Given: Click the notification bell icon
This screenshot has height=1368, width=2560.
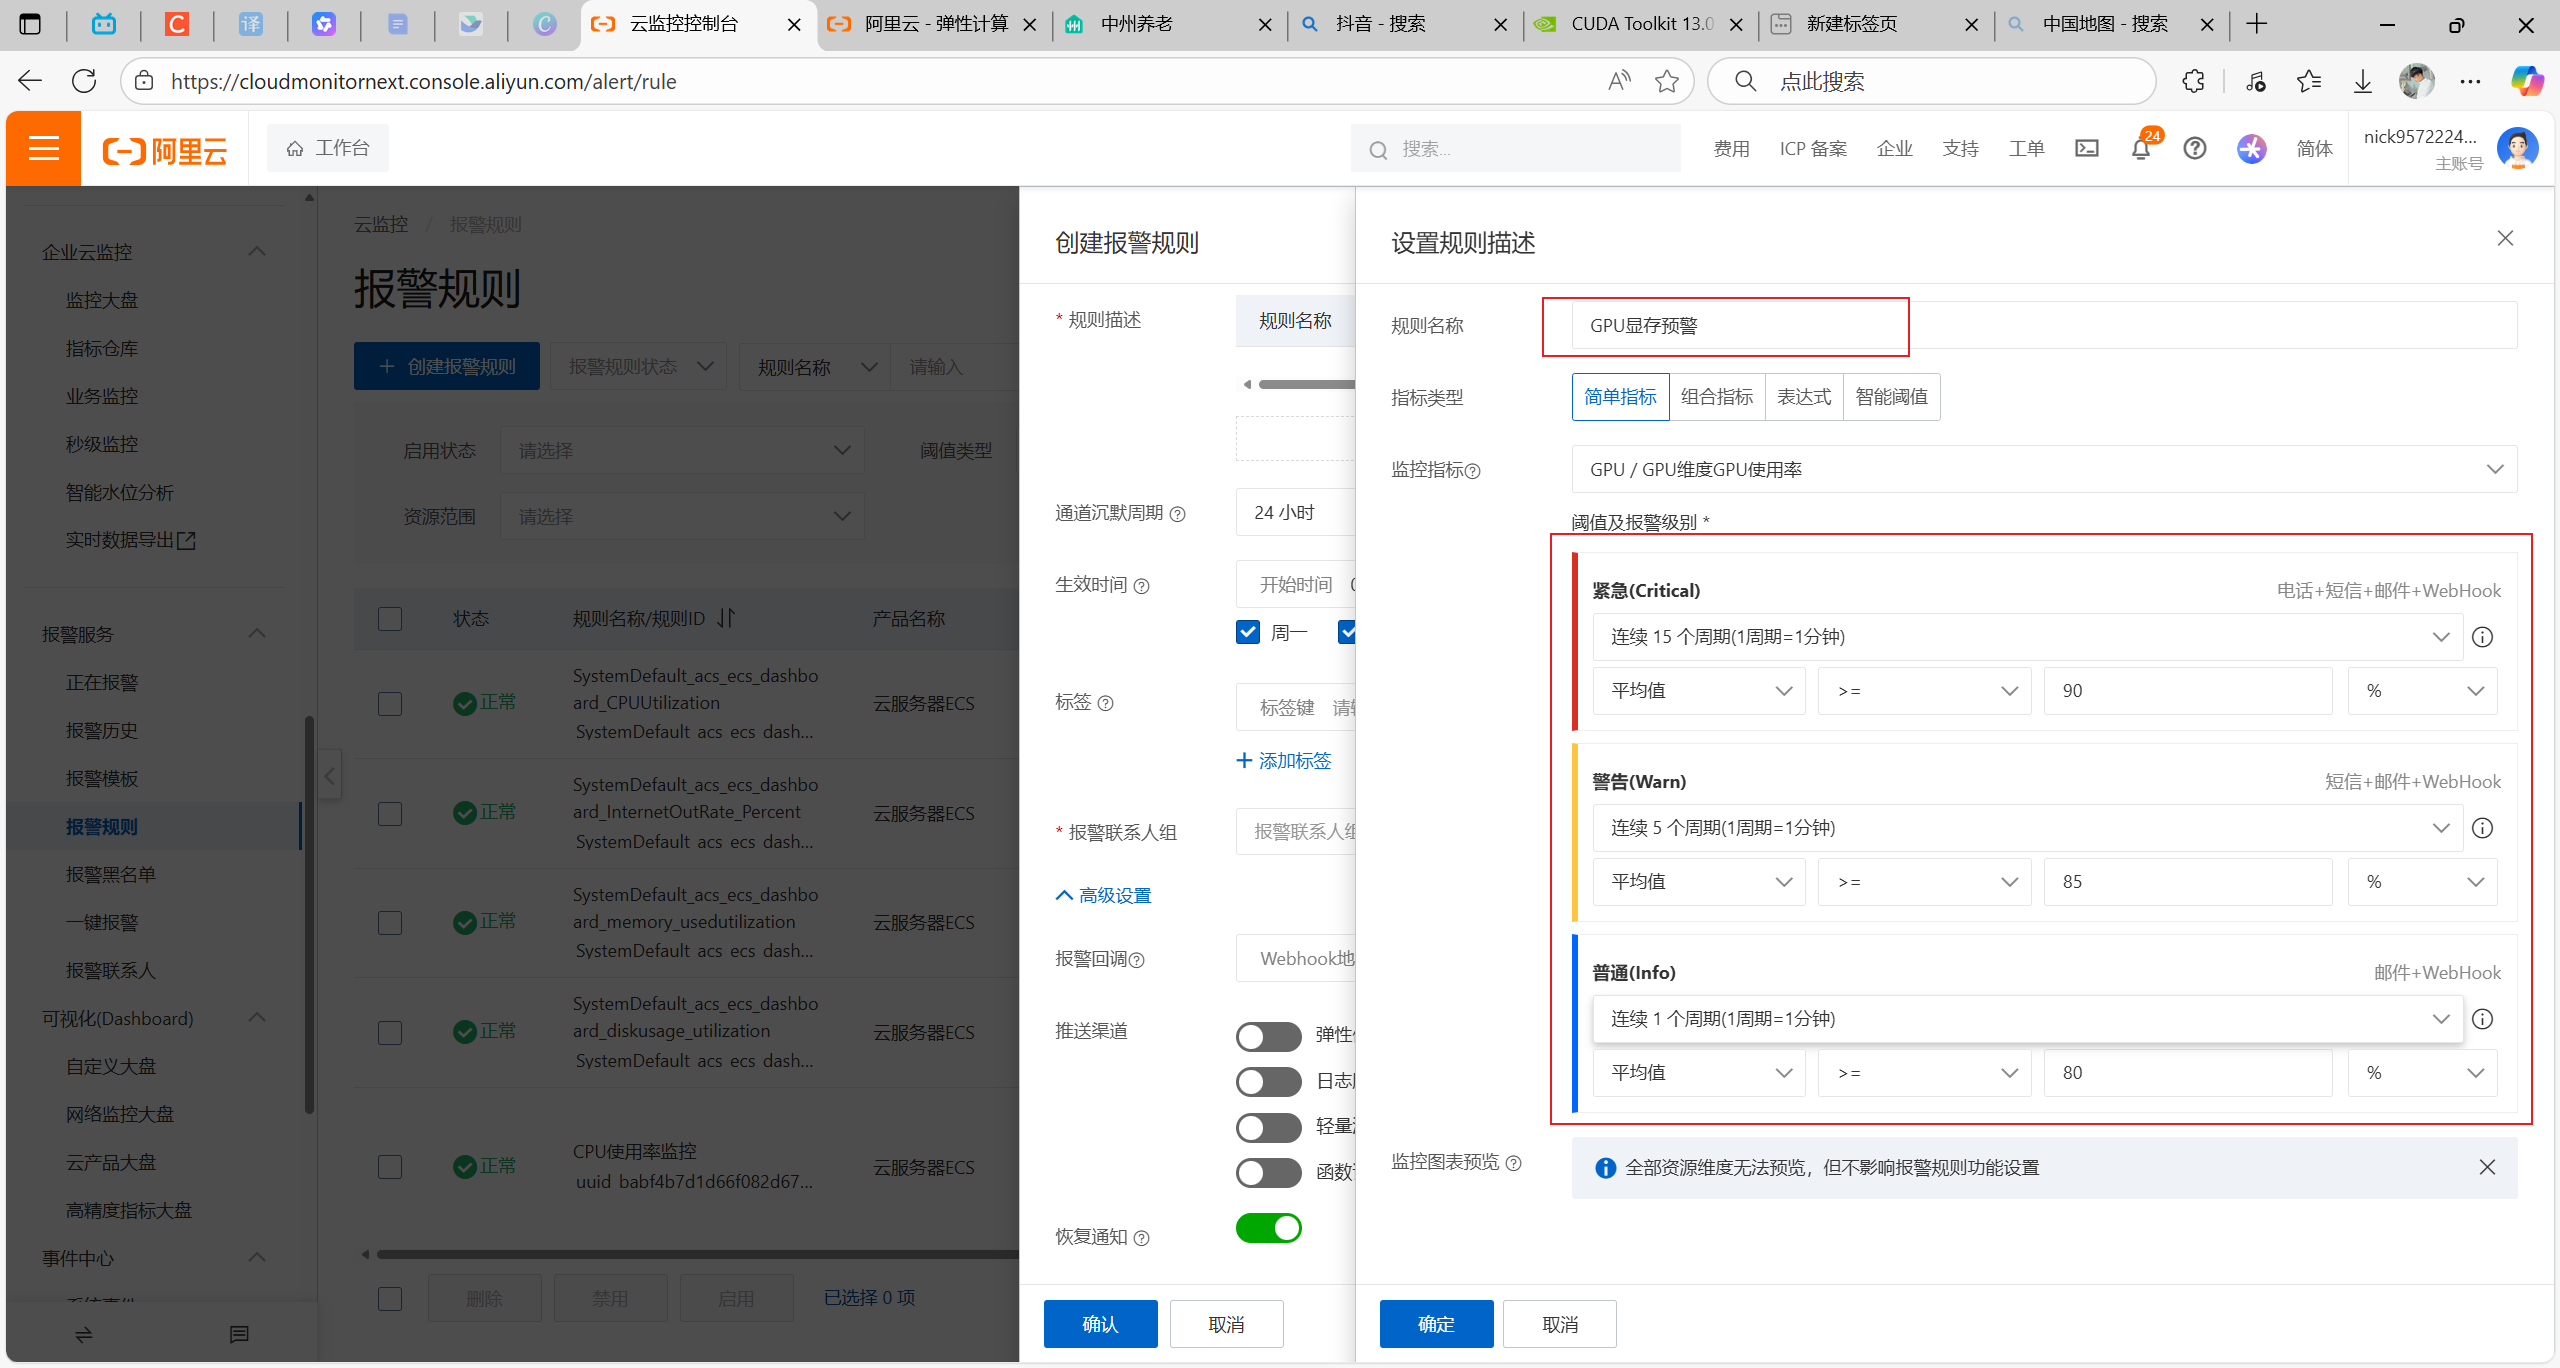Looking at the screenshot, I should (2140, 149).
